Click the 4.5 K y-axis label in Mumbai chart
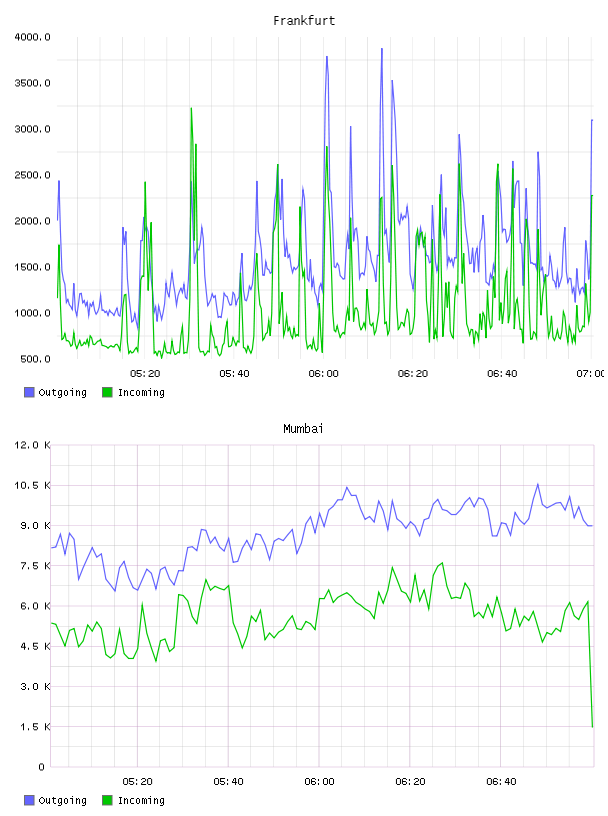 point(35,646)
